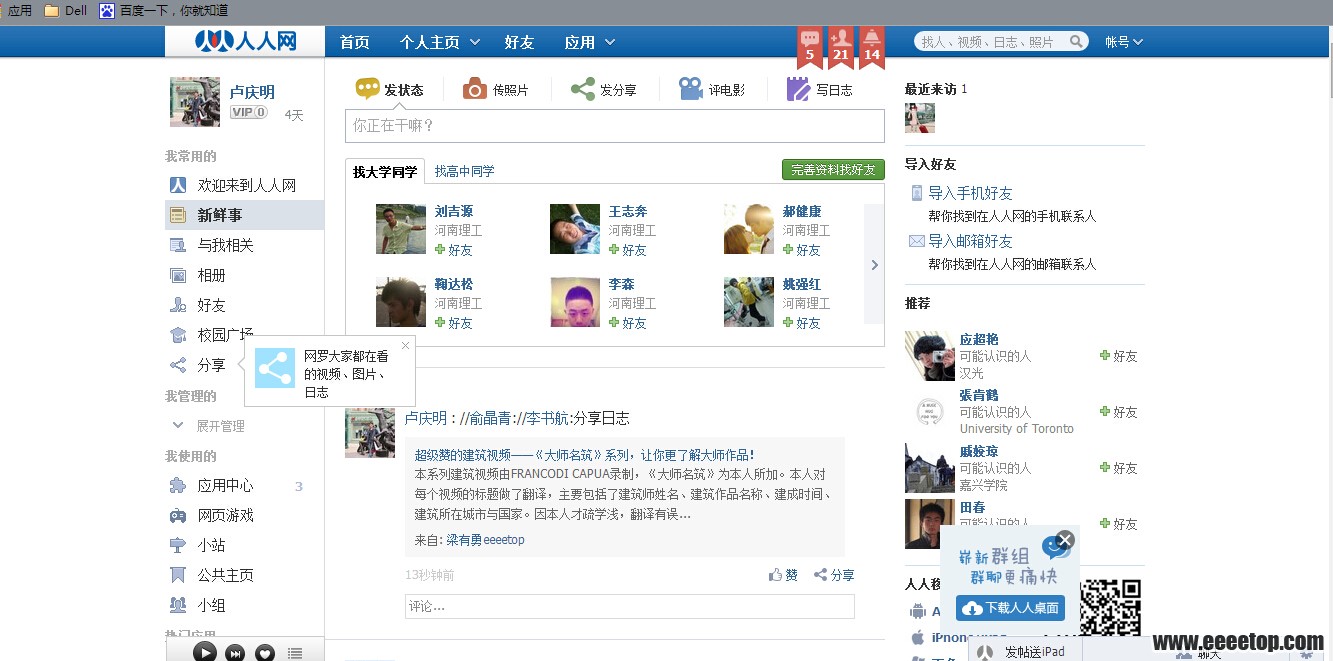1333x661 pixels.
Task: Play music with the play button
Action: click(x=204, y=652)
